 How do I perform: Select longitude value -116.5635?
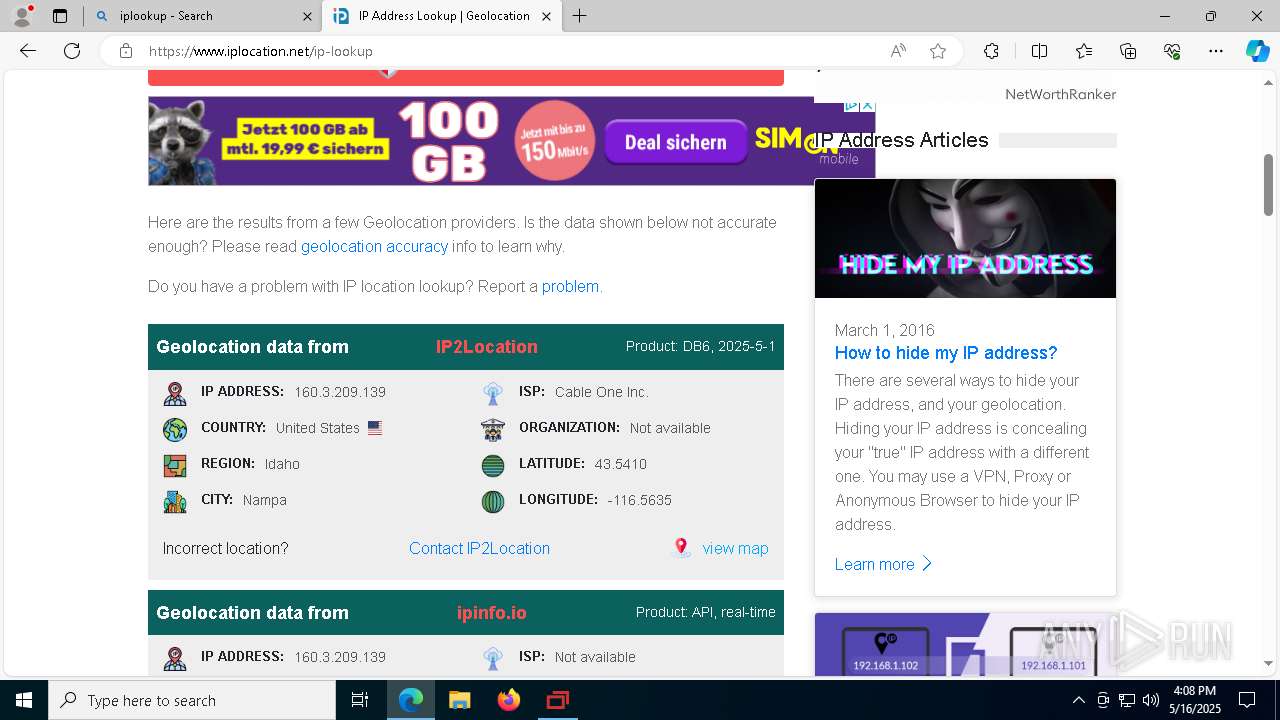tap(639, 500)
